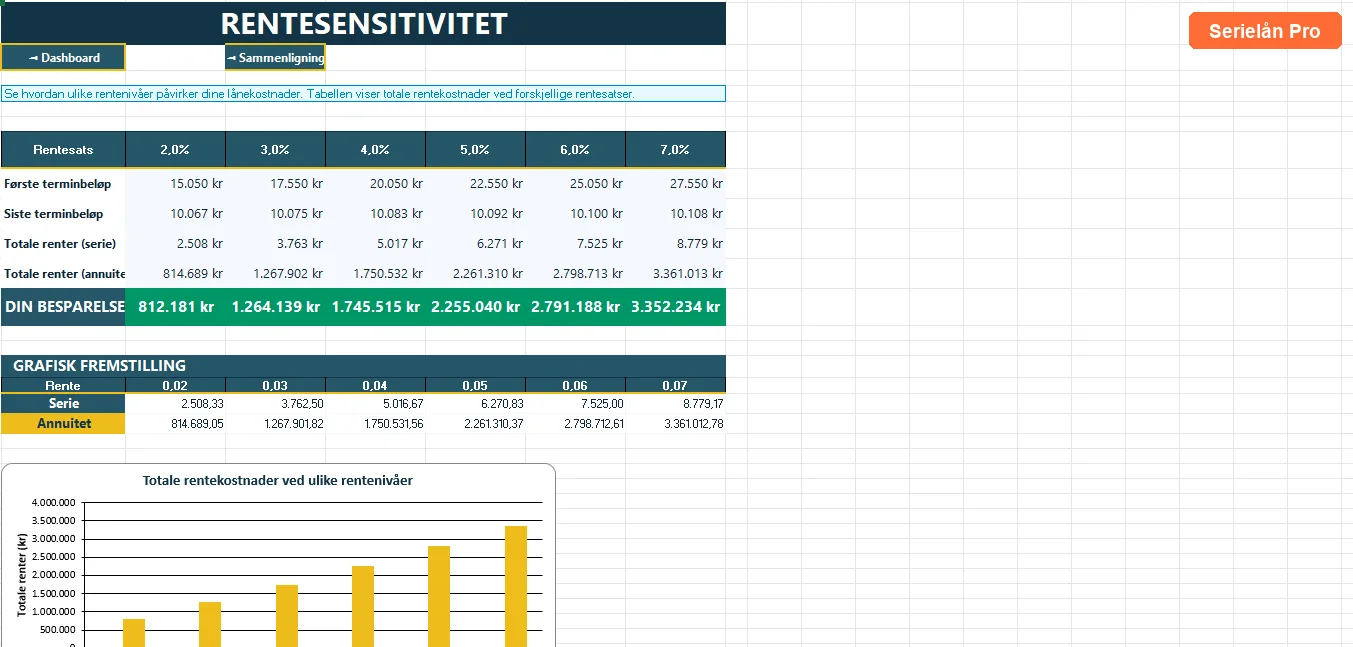The height and width of the screenshot is (647, 1353).
Task: Select the savings cell 3.352.234 kr
Action: pyautogui.click(x=676, y=307)
